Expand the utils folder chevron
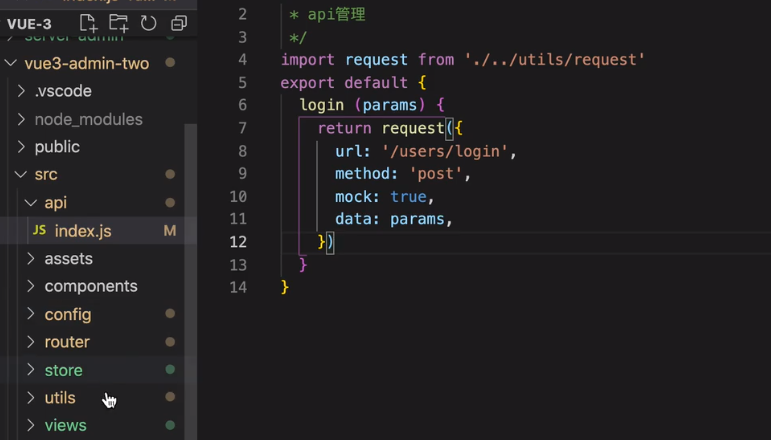Screen dimensions: 771x440 31,397
